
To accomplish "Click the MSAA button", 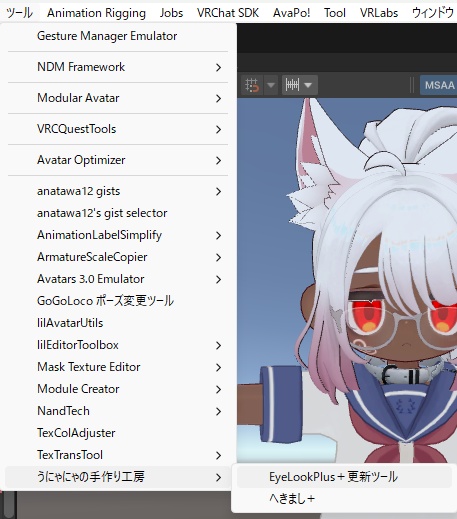I will [x=438, y=85].
